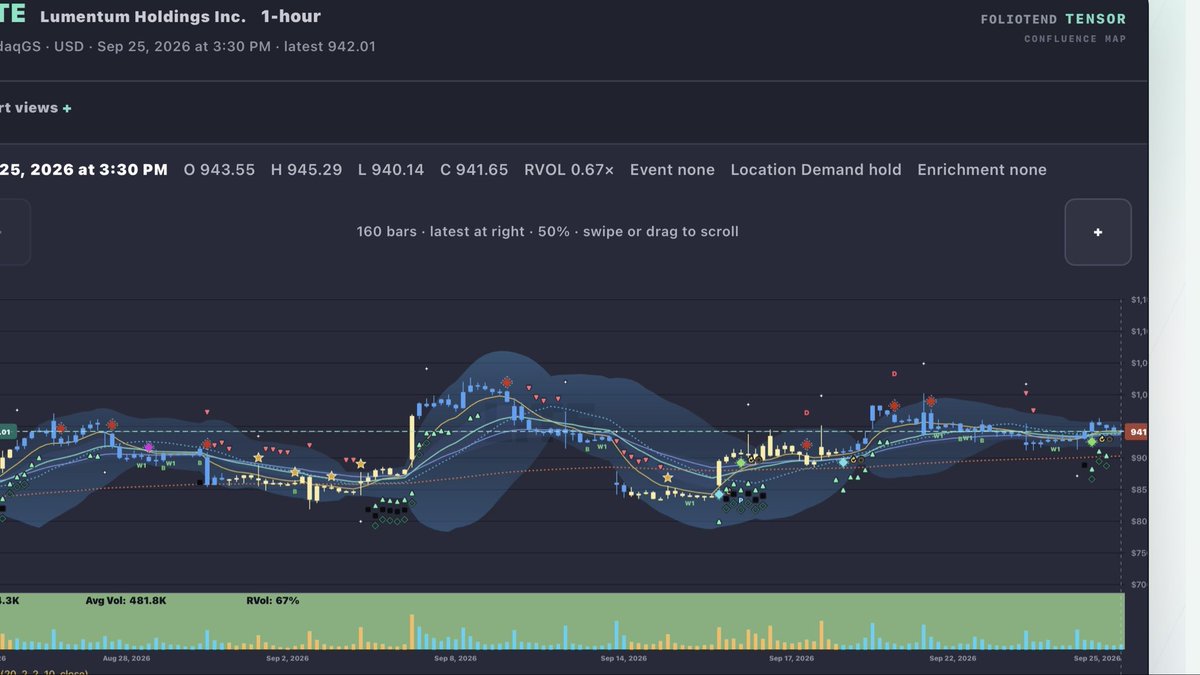Click the 'Event none' field

(672, 170)
